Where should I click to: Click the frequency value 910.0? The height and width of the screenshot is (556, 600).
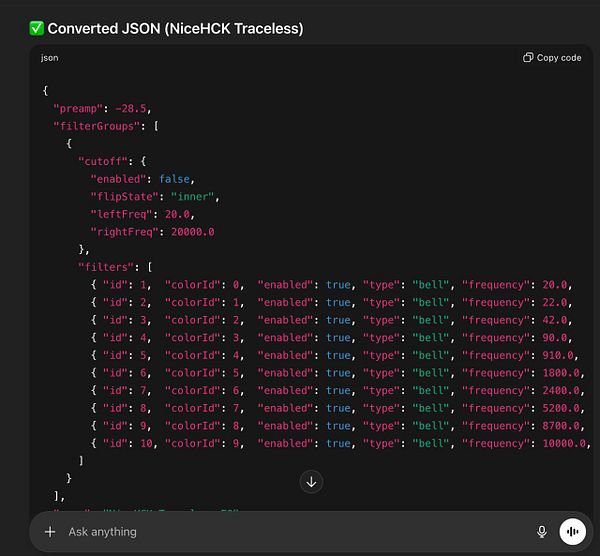pos(558,355)
